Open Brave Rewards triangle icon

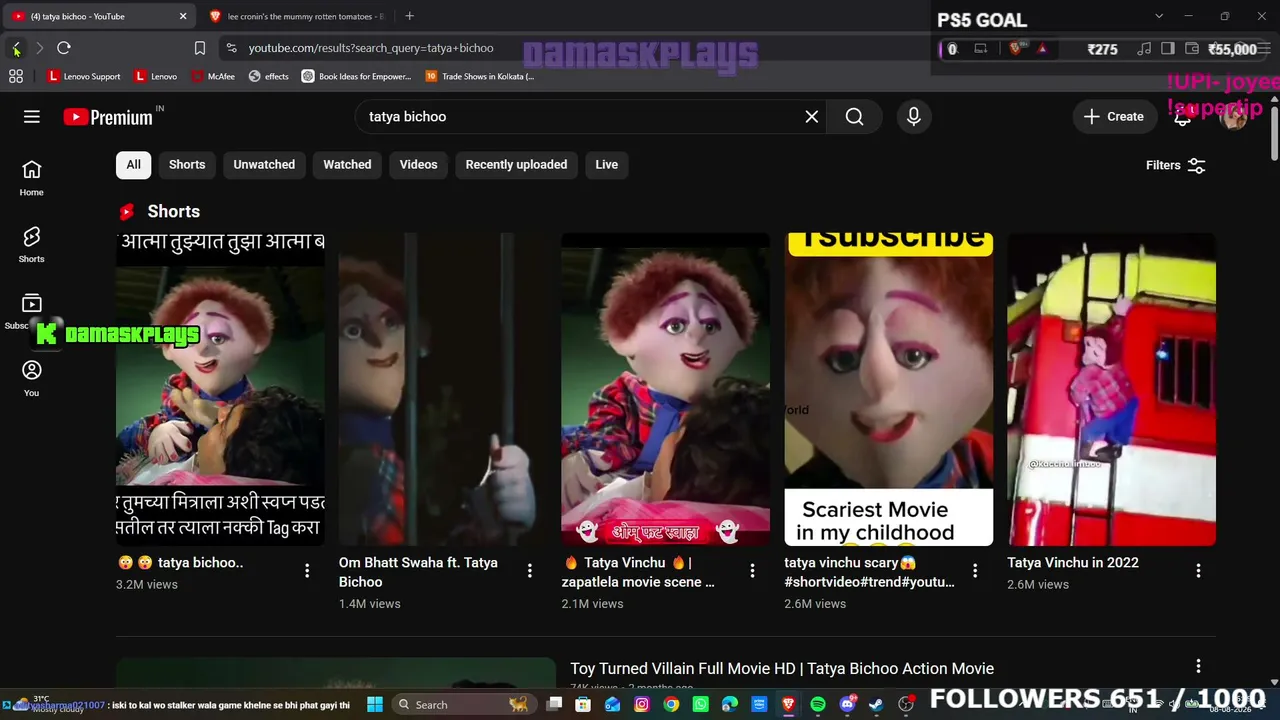(1042, 48)
